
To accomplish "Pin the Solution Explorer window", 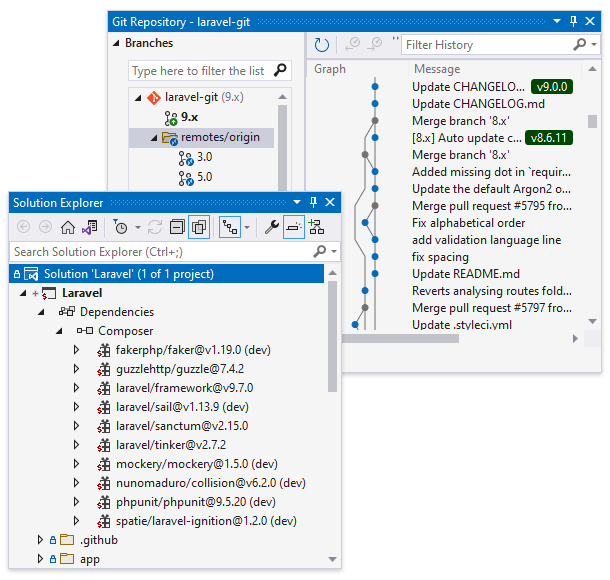I will (x=314, y=202).
